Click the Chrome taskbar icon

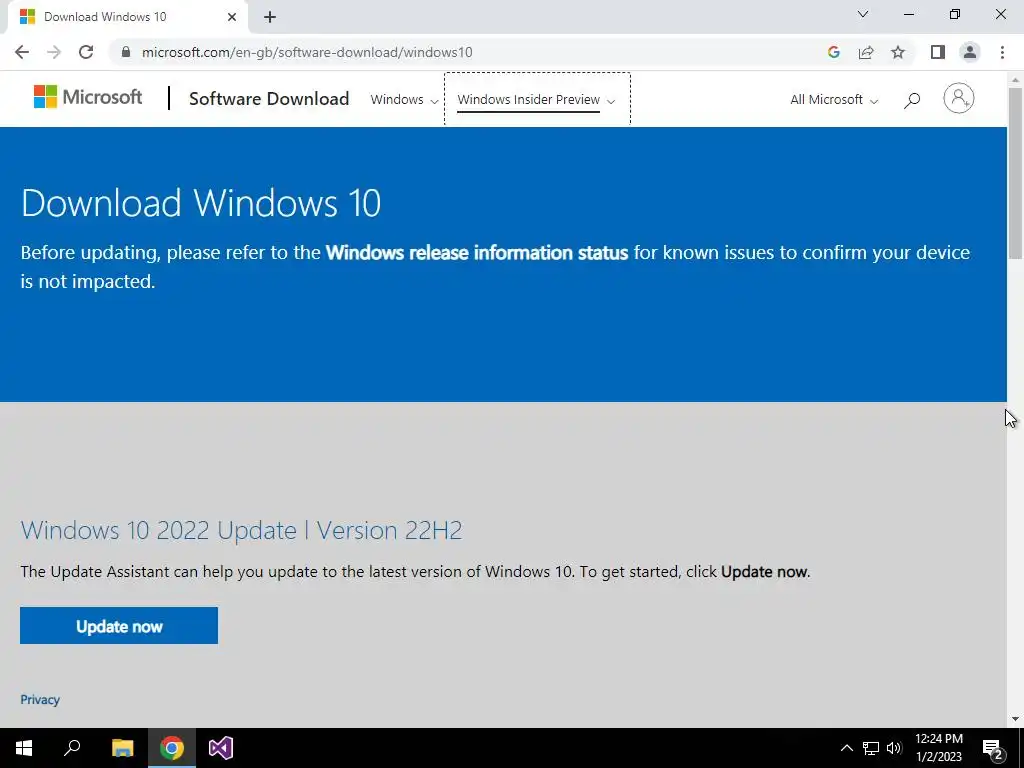(x=172, y=748)
